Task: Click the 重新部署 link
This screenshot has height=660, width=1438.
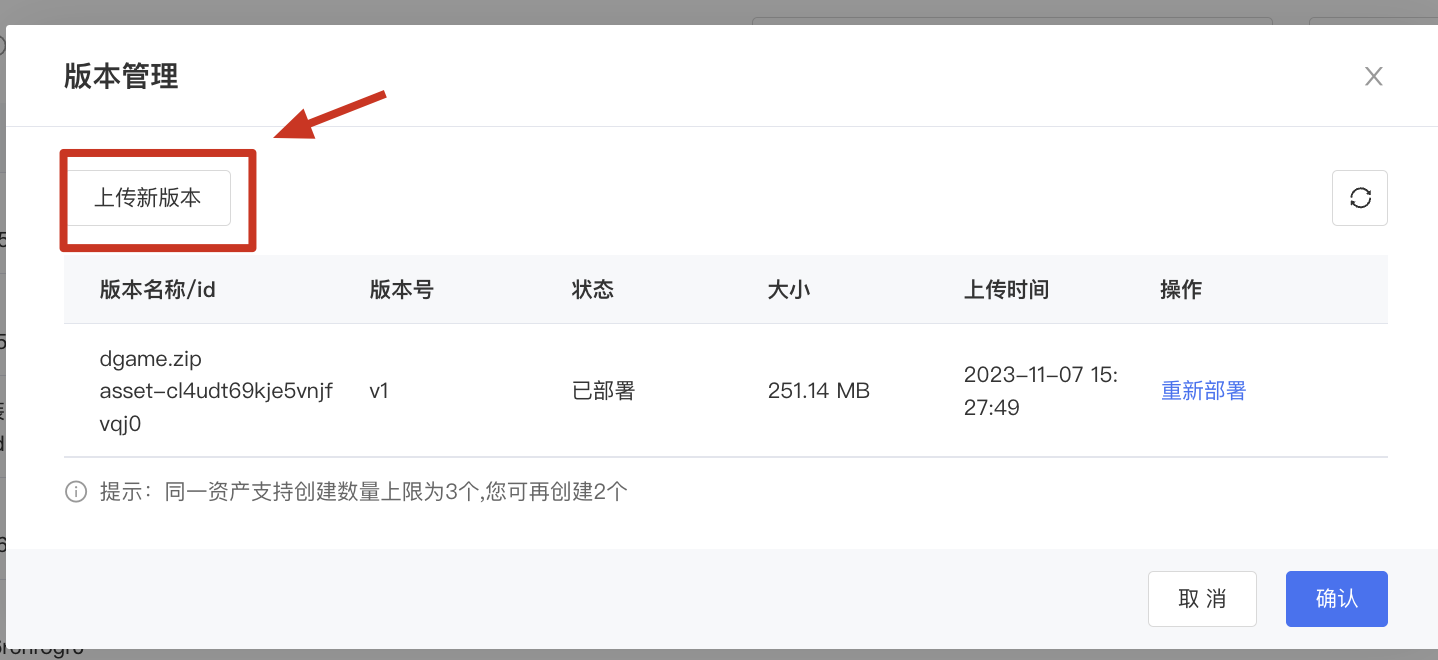Action: pos(1203,391)
